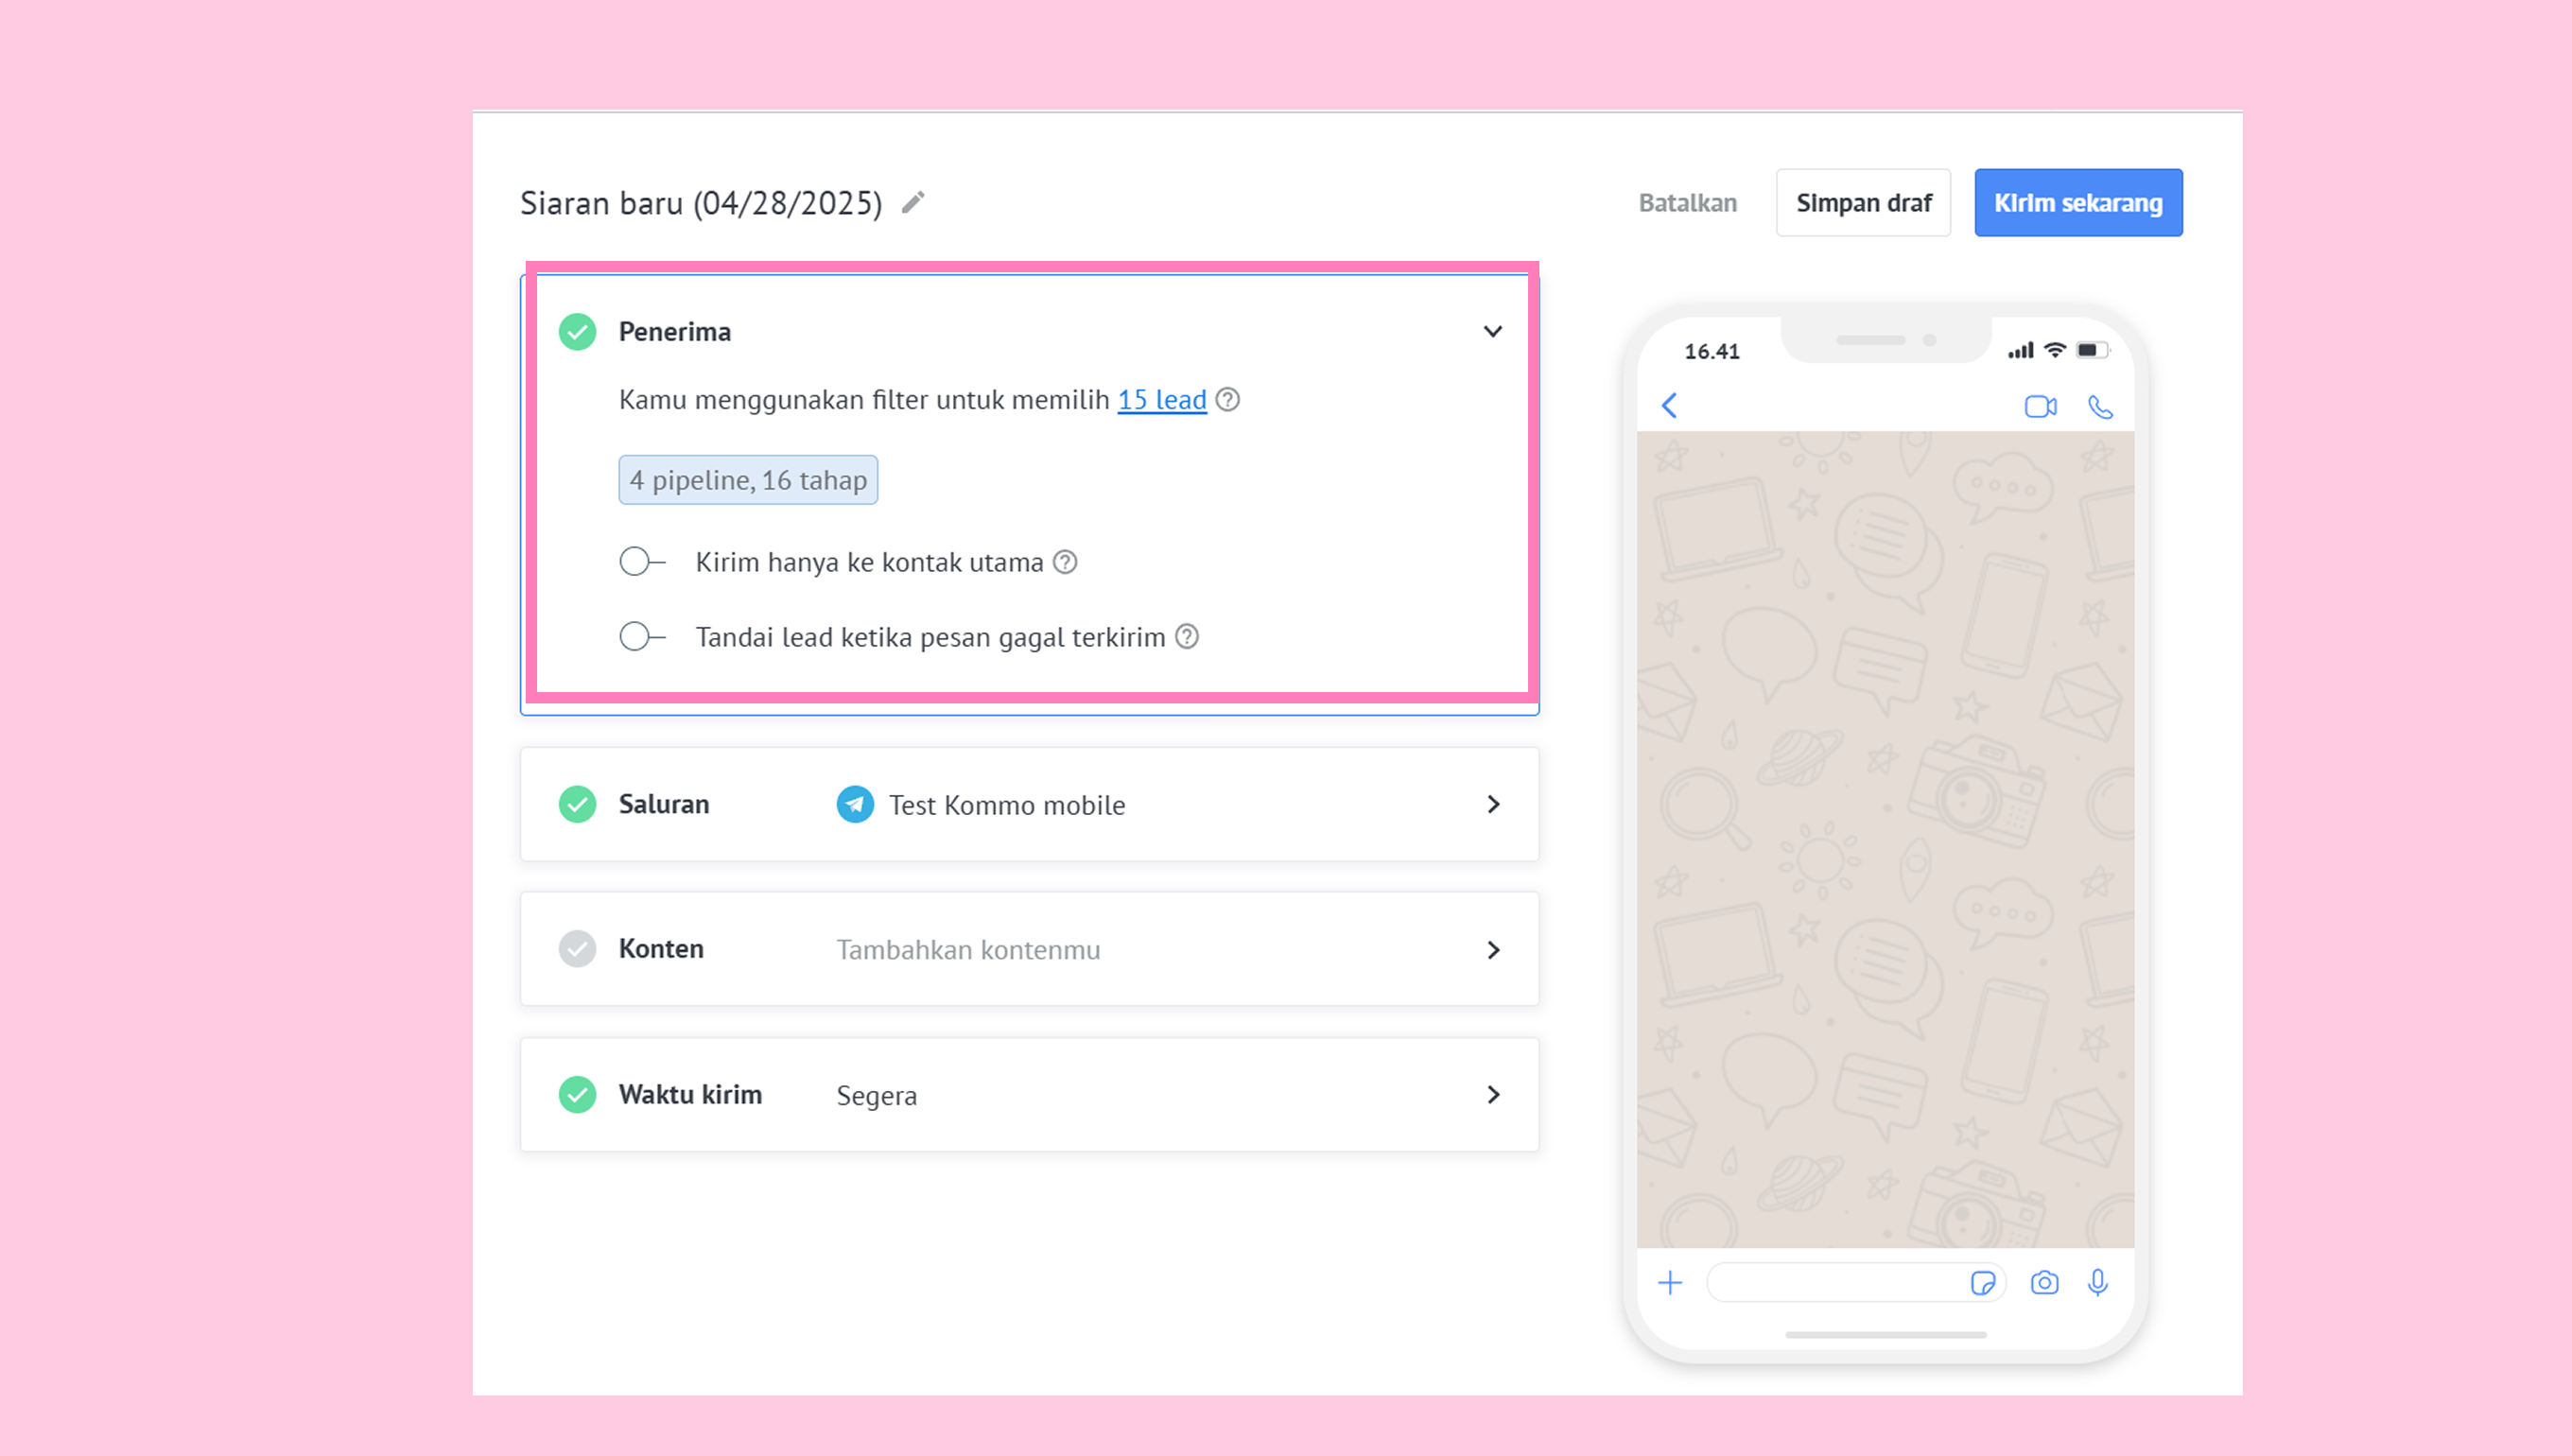The height and width of the screenshot is (1456, 2572).
Task: Tap back arrow in phone preview
Action: (1669, 406)
